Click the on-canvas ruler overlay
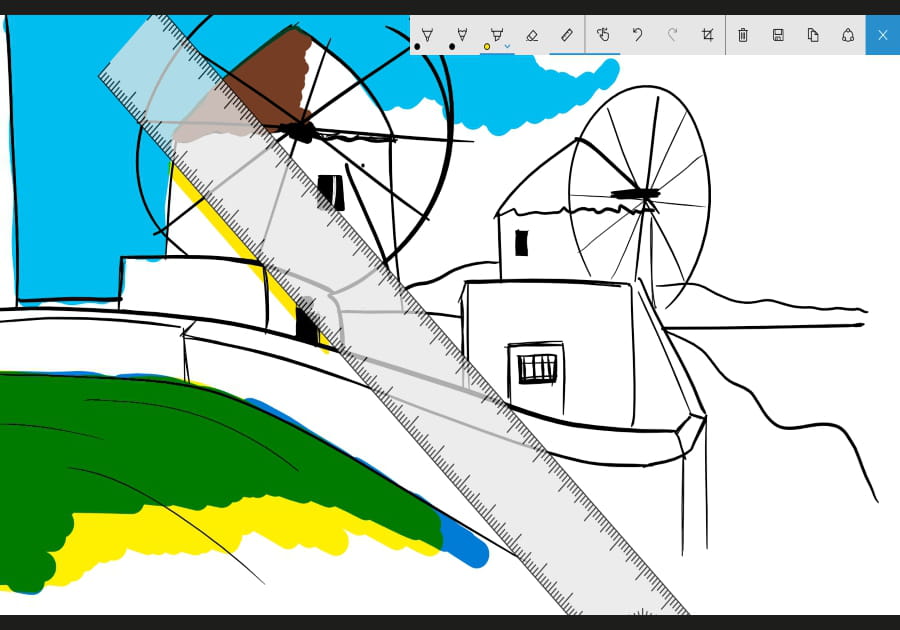Screen dimensions: 900x630 point(394,314)
